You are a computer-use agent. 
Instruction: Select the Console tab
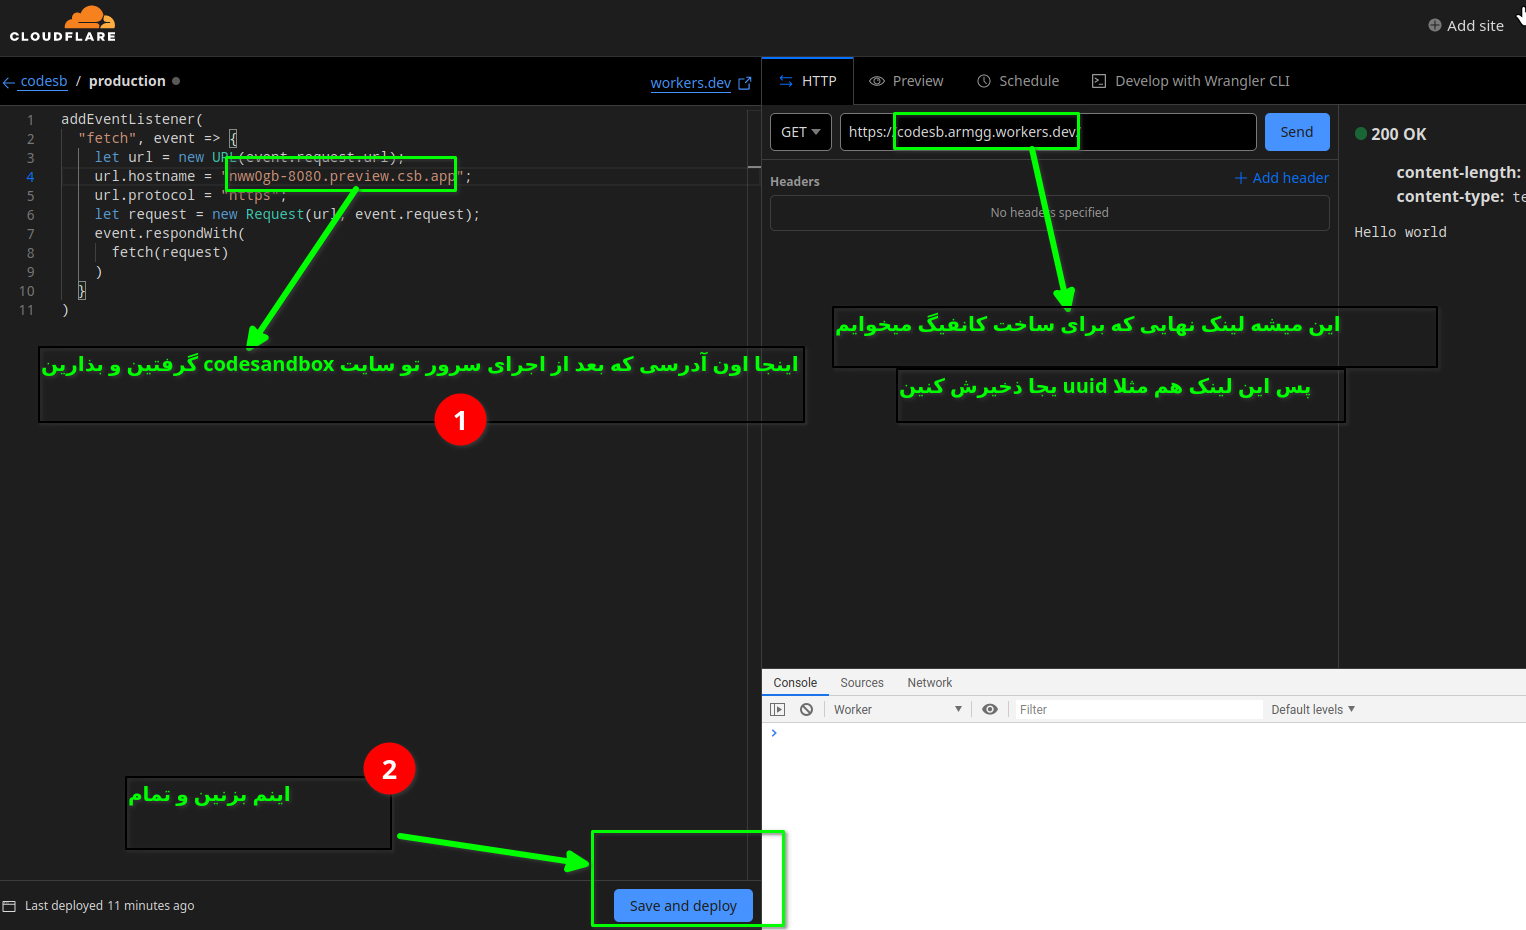(795, 683)
